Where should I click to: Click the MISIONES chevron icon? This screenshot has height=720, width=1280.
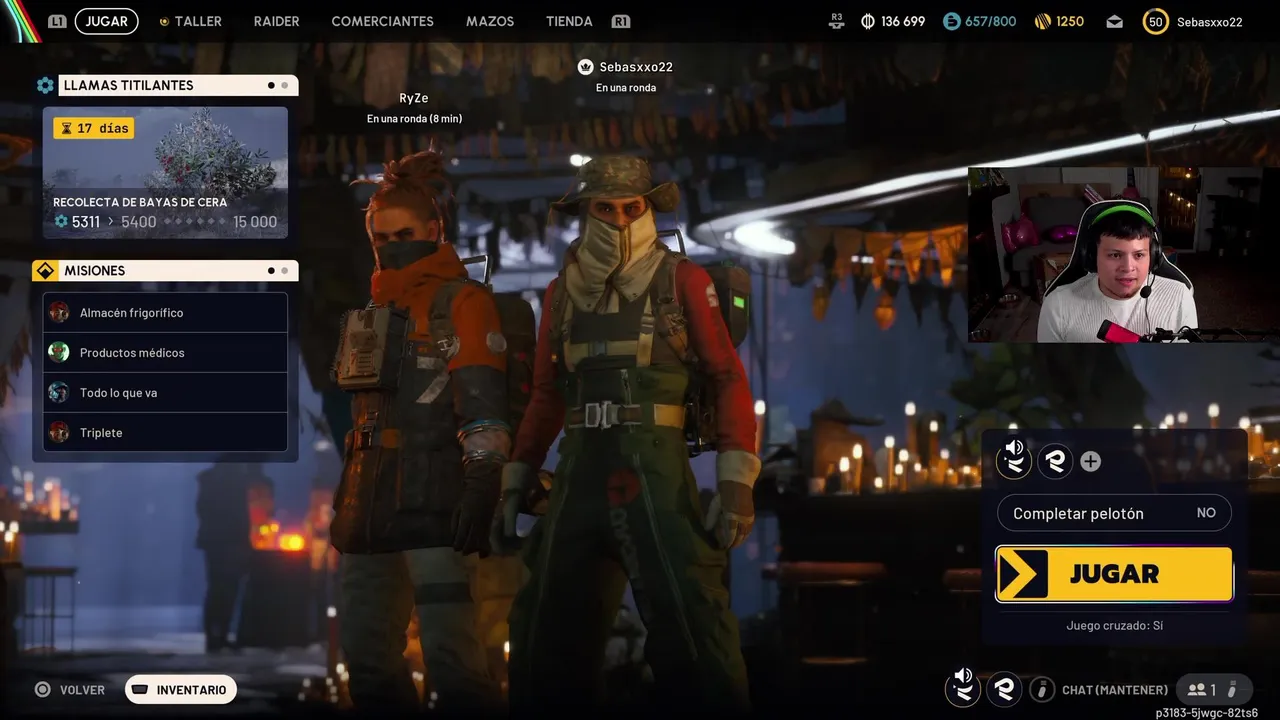coord(45,271)
